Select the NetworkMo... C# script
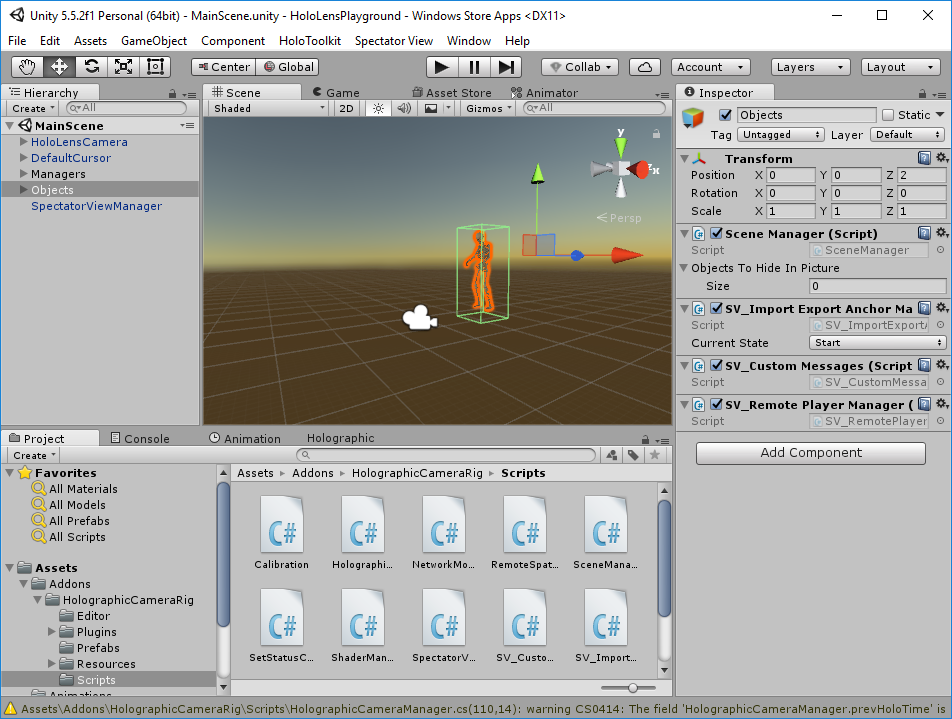This screenshot has height=719, width=952. [443, 533]
